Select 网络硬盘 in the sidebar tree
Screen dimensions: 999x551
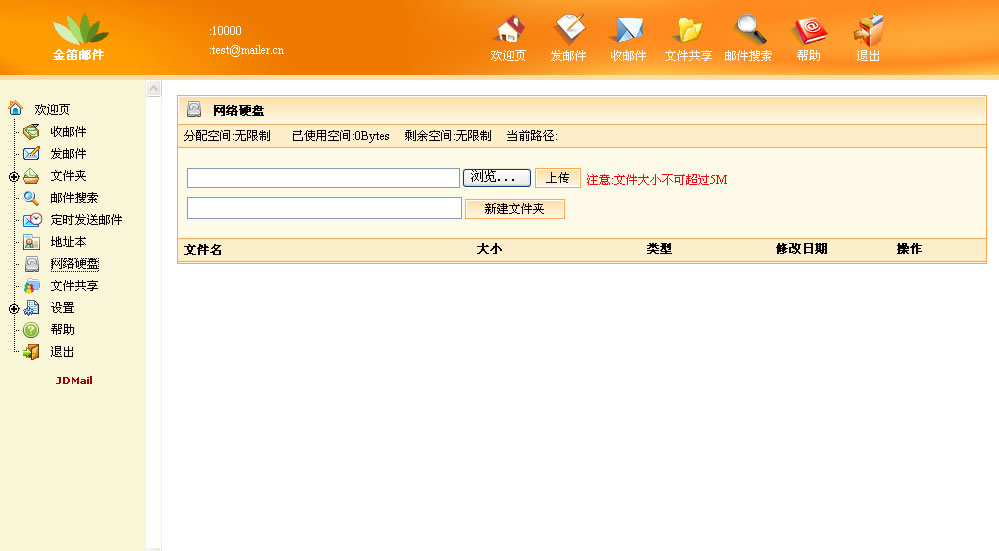(74, 264)
